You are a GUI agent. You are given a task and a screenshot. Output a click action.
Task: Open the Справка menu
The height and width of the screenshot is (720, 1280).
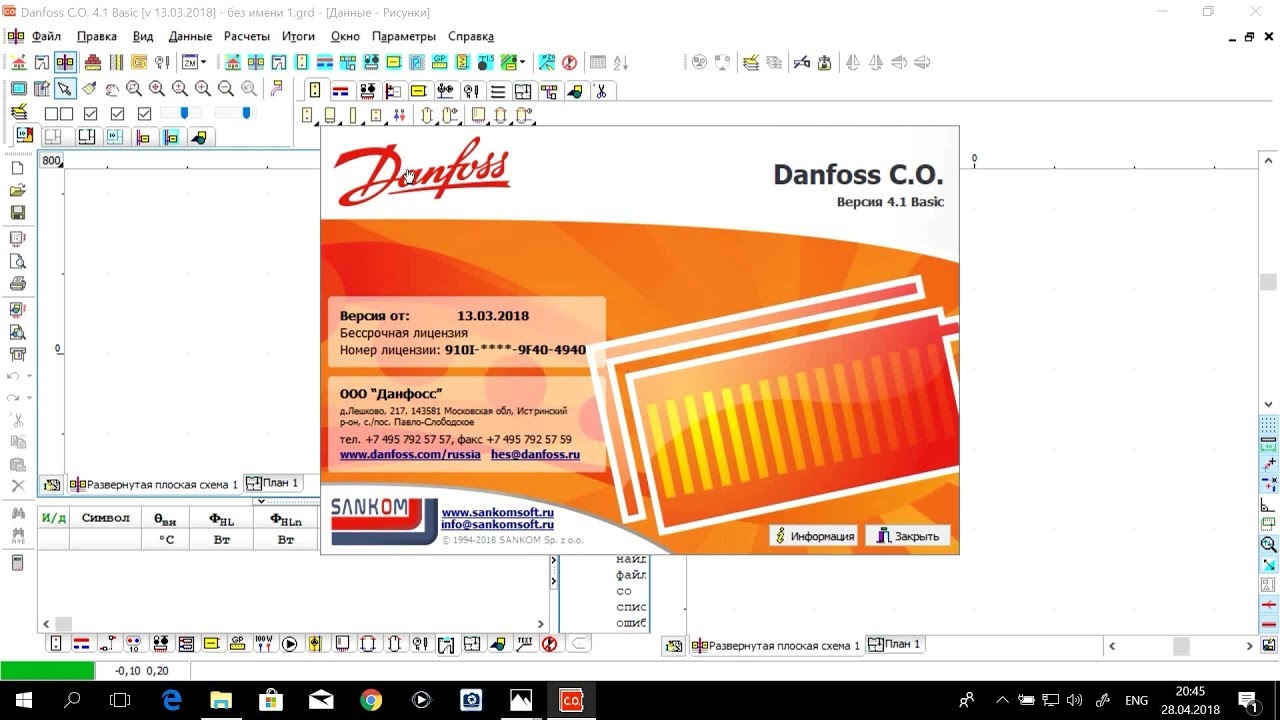(471, 36)
